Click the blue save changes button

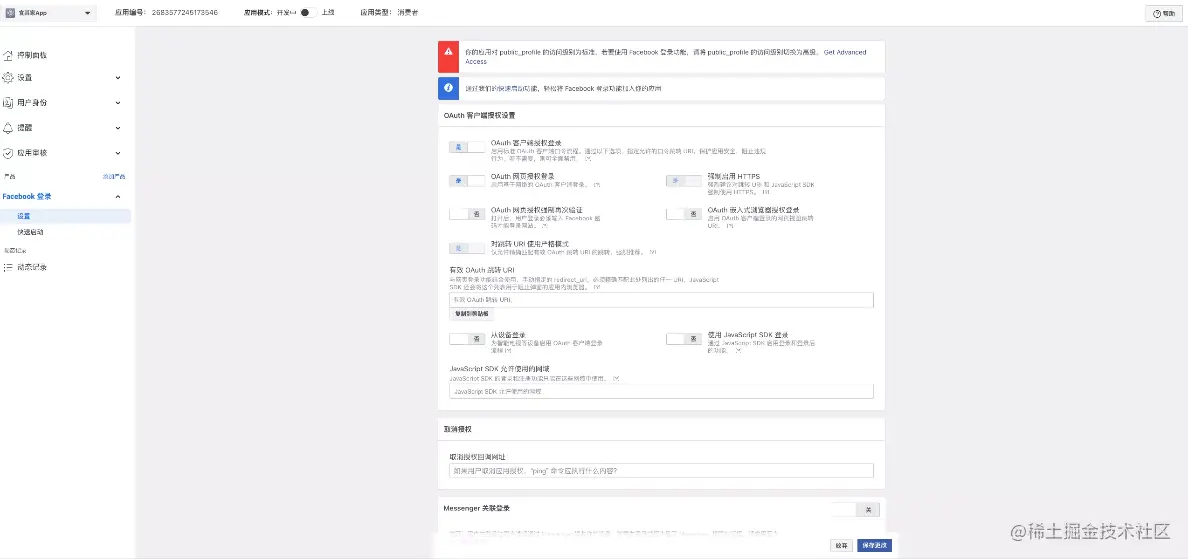[874, 545]
